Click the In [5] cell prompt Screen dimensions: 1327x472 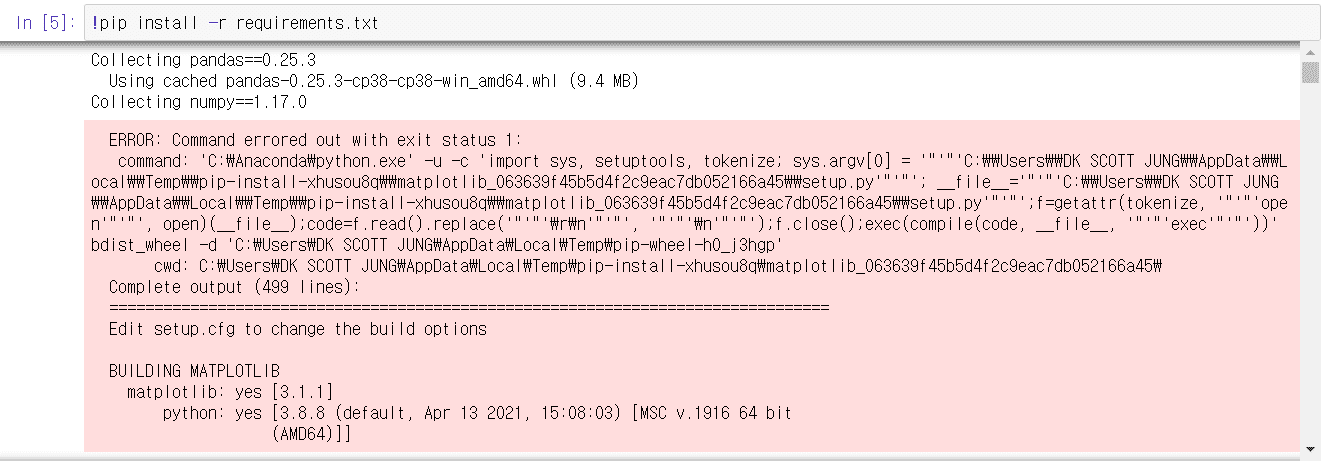pos(45,23)
